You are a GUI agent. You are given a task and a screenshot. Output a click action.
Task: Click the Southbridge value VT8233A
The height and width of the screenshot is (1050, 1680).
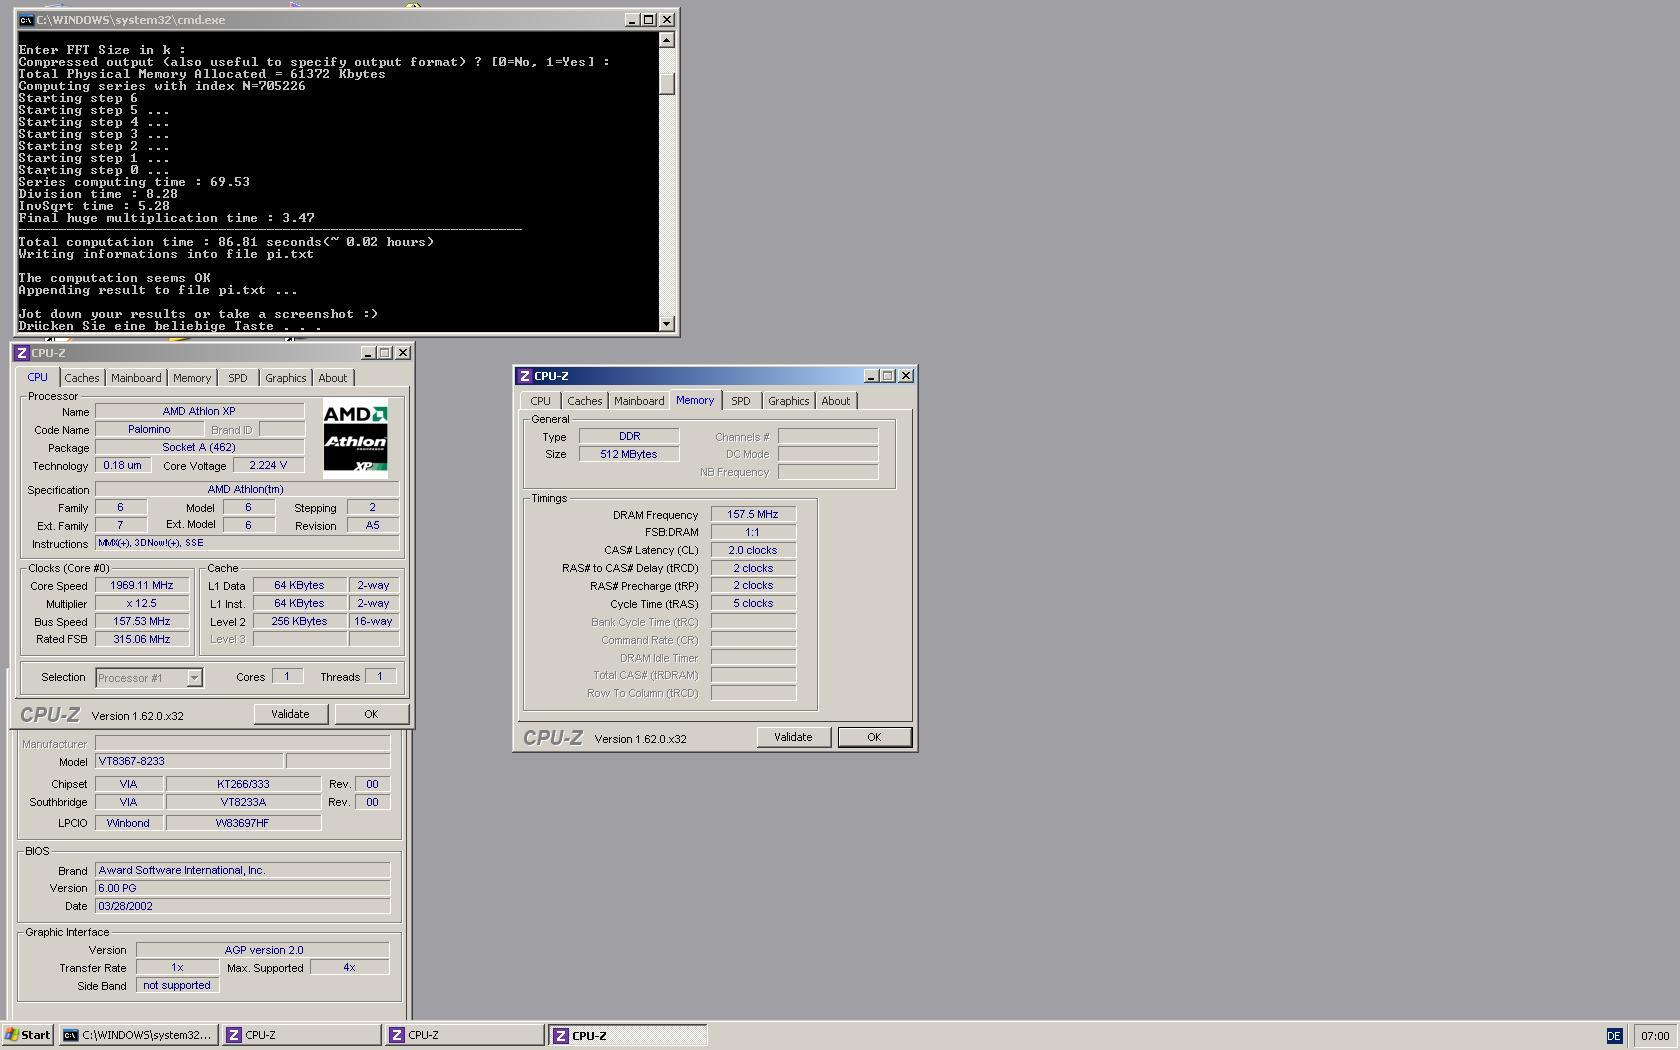tap(243, 803)
